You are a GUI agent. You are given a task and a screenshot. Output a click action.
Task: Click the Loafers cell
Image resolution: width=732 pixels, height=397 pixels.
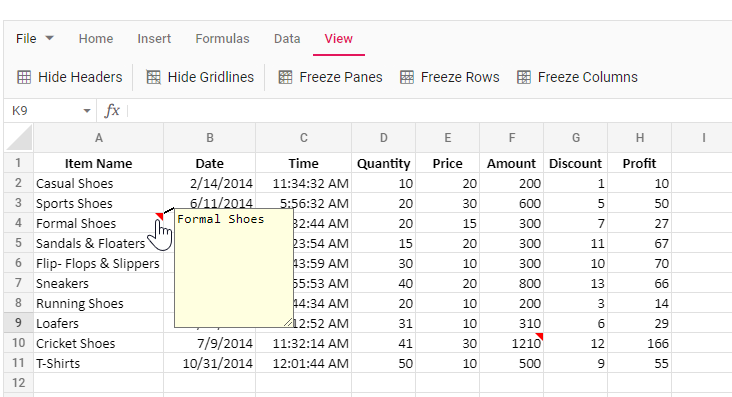[x=99, y=323]
